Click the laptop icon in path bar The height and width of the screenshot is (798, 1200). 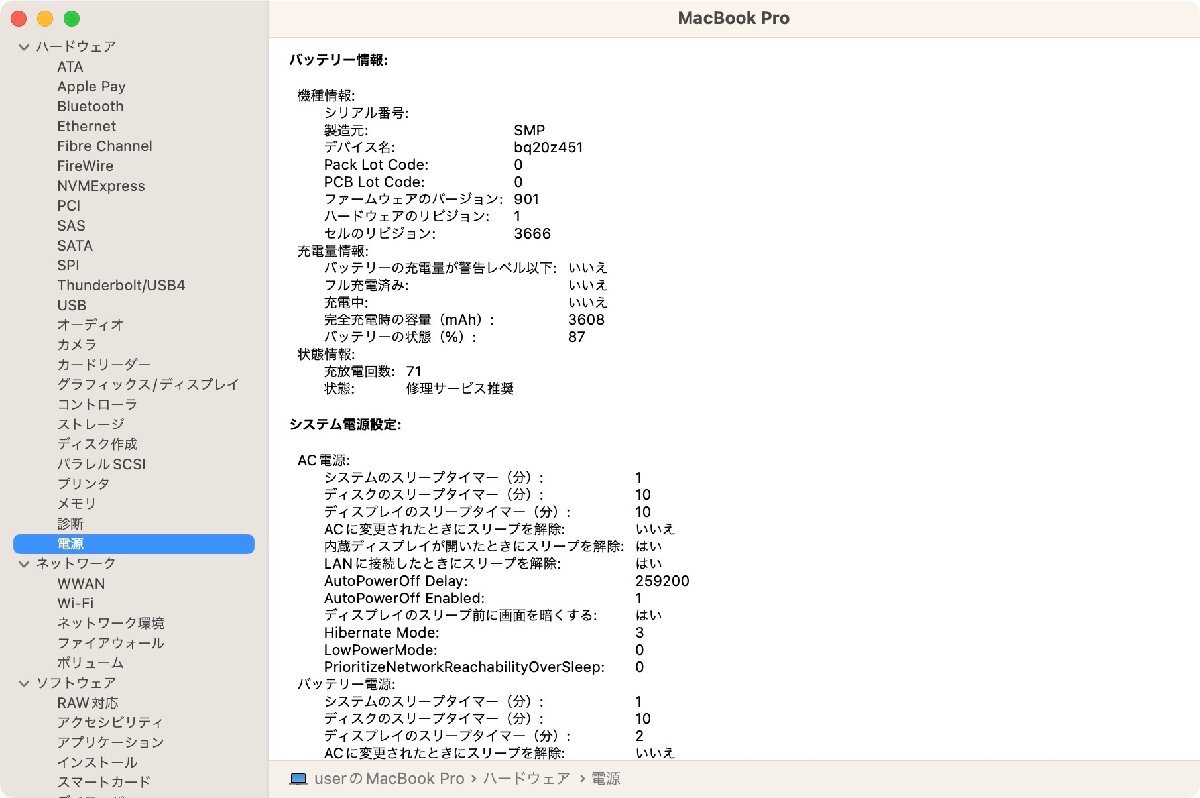[x=298, y=778]
